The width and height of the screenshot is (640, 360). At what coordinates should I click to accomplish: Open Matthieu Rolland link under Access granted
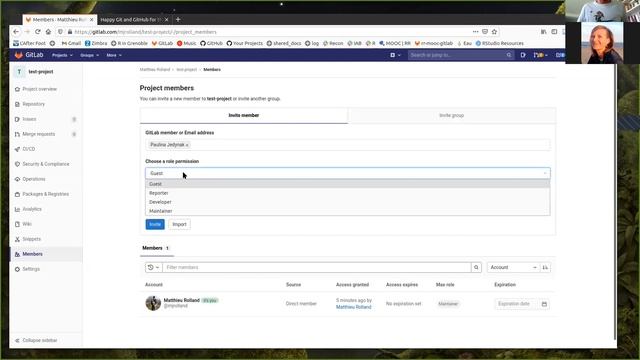(x=353, y=307)
